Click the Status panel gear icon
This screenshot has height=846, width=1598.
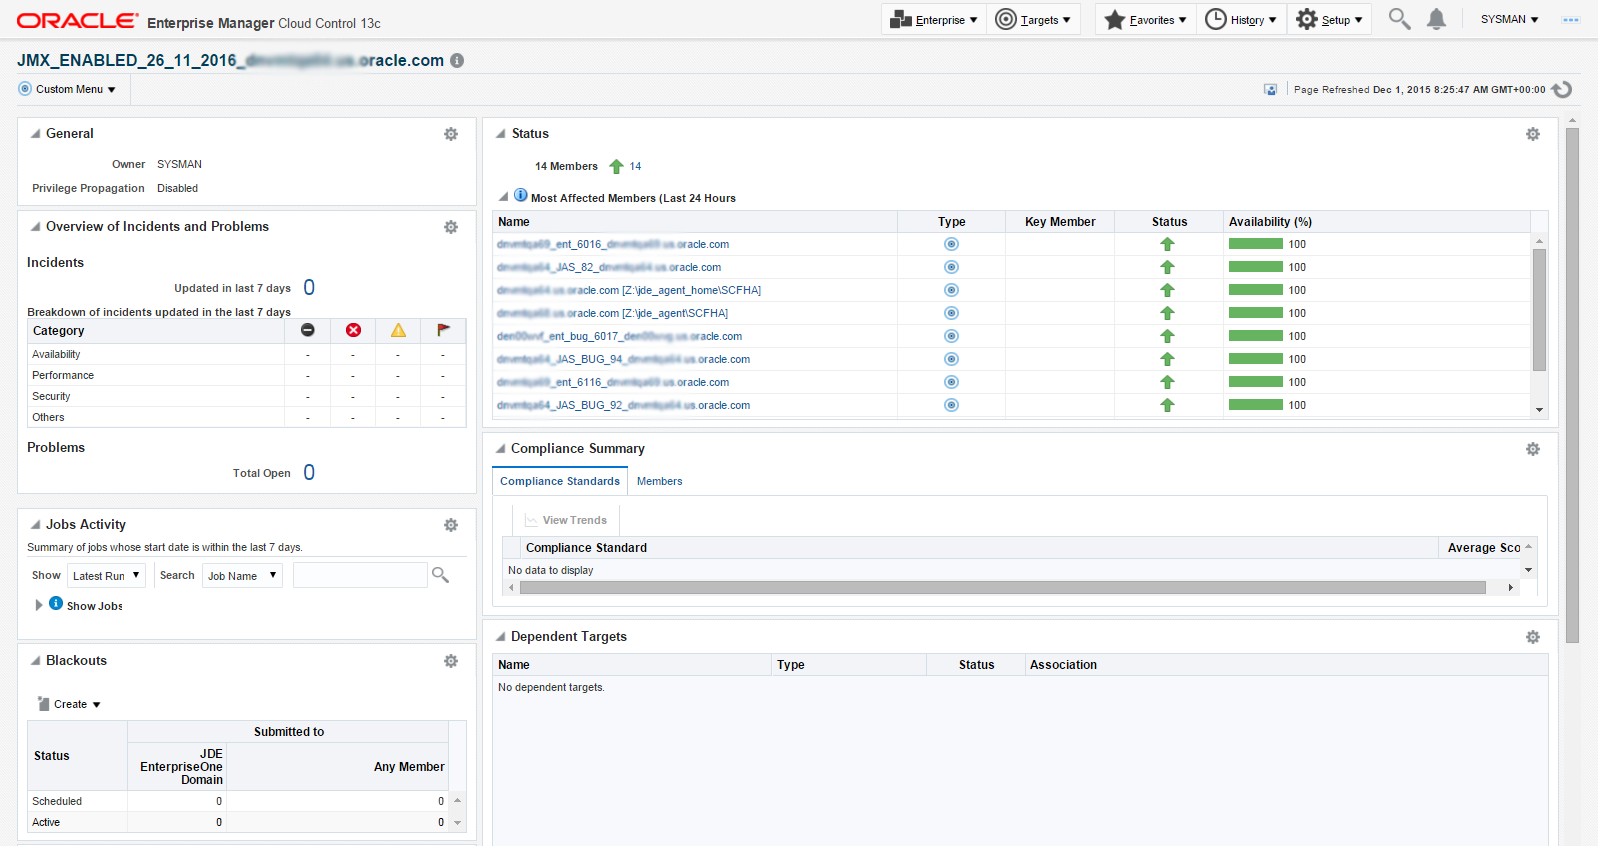click(x=1532, y=134)
